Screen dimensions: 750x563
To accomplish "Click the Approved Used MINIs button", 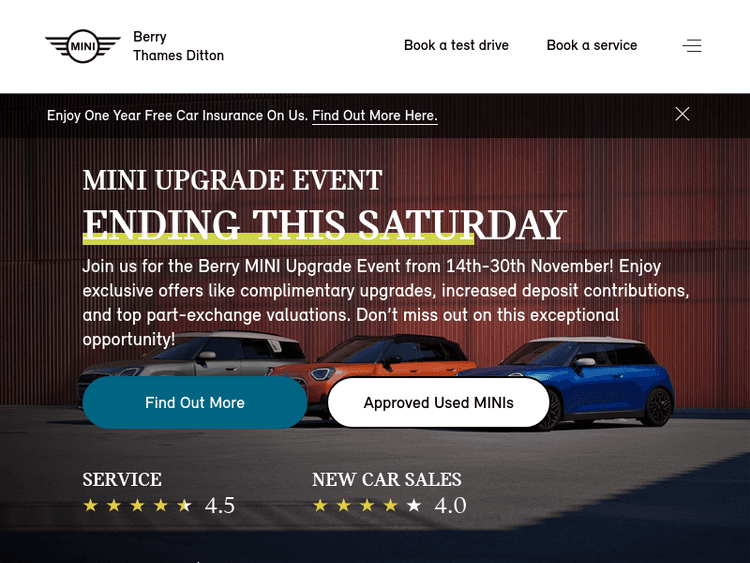I will [x=438, y=403].
